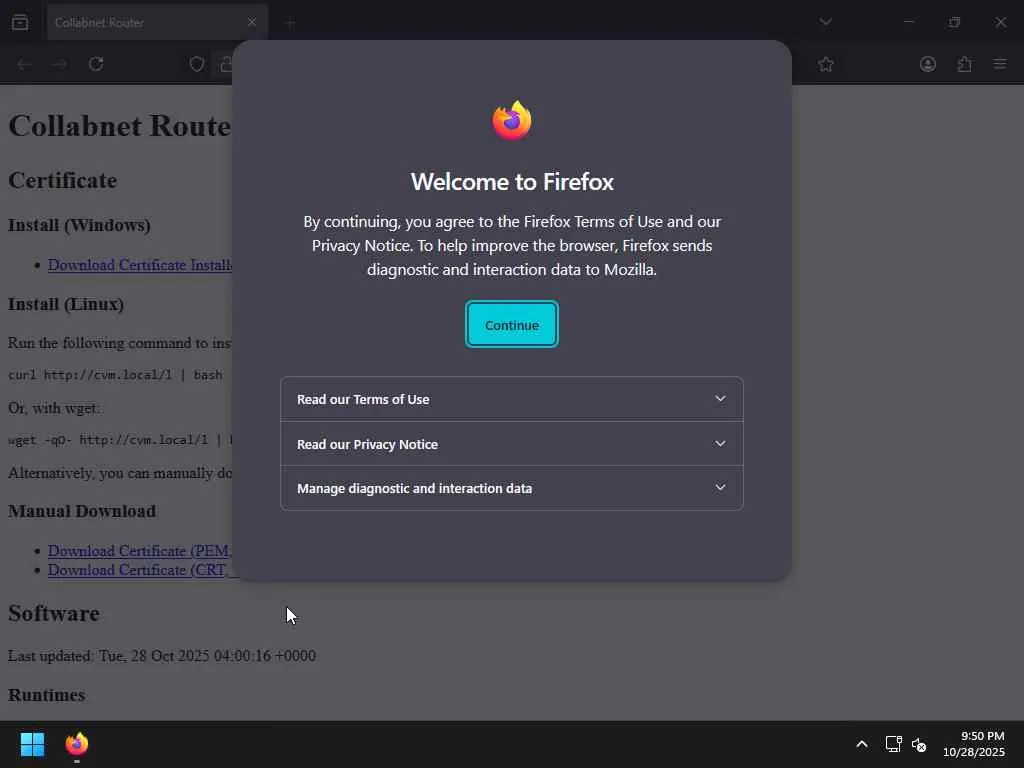
Task: Open the list all tabs chevron
Action: [x=825, y=22]
